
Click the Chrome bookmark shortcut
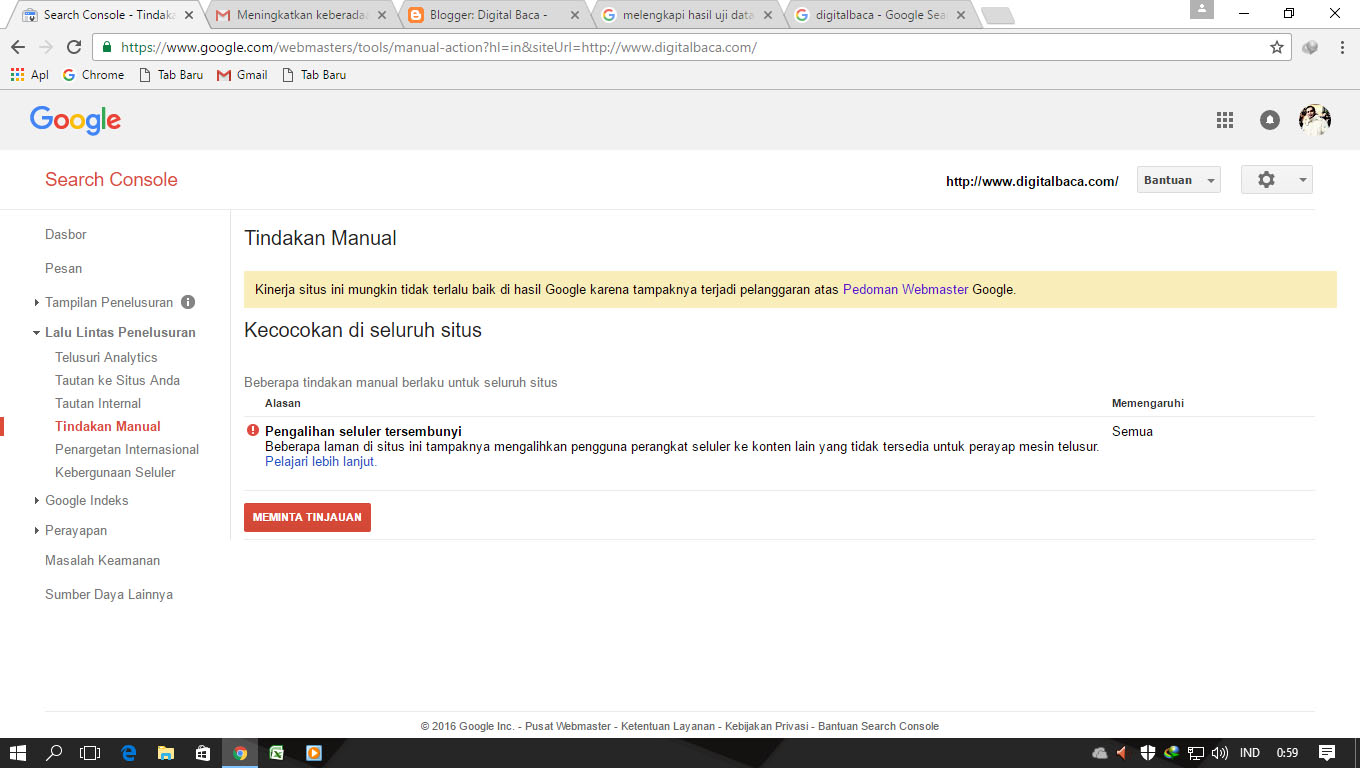(93, 75)
